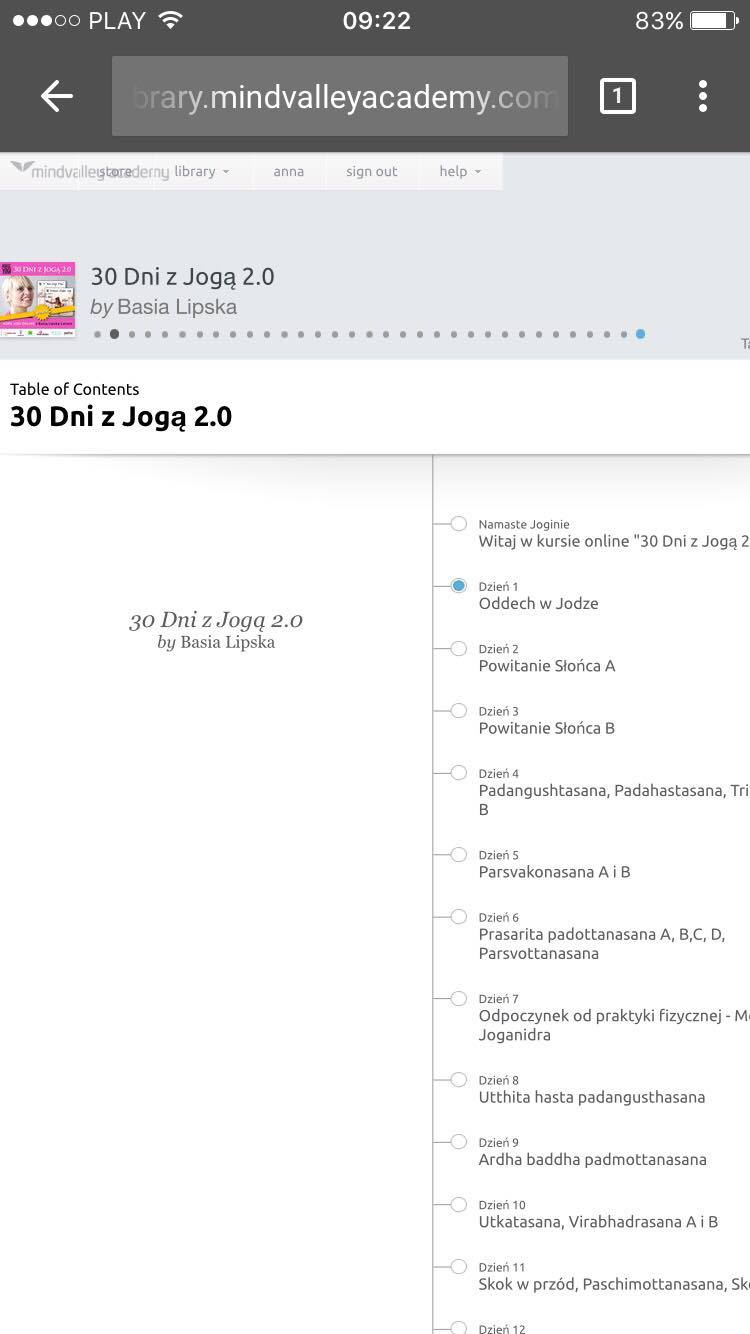The width and height of the screenshot is (750, 1334).
Task: Click the course cover thumbnail
Action: (38, 299)
